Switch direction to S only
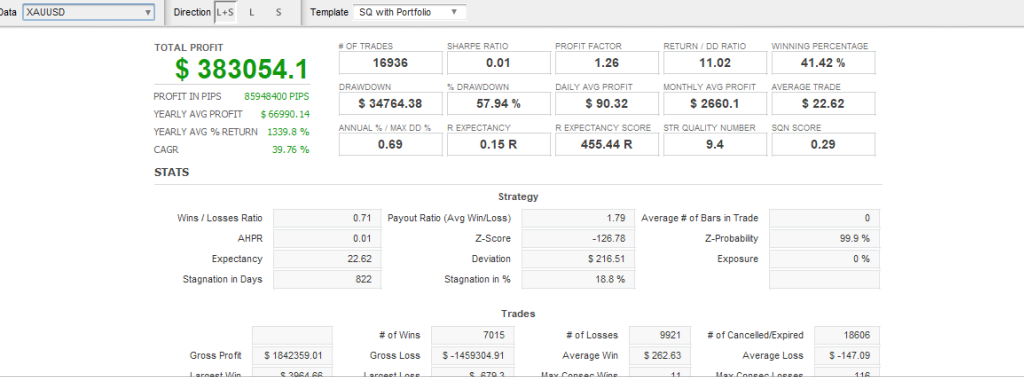The height and width of the screenshot is (377, 1024). tap(278, 12)
